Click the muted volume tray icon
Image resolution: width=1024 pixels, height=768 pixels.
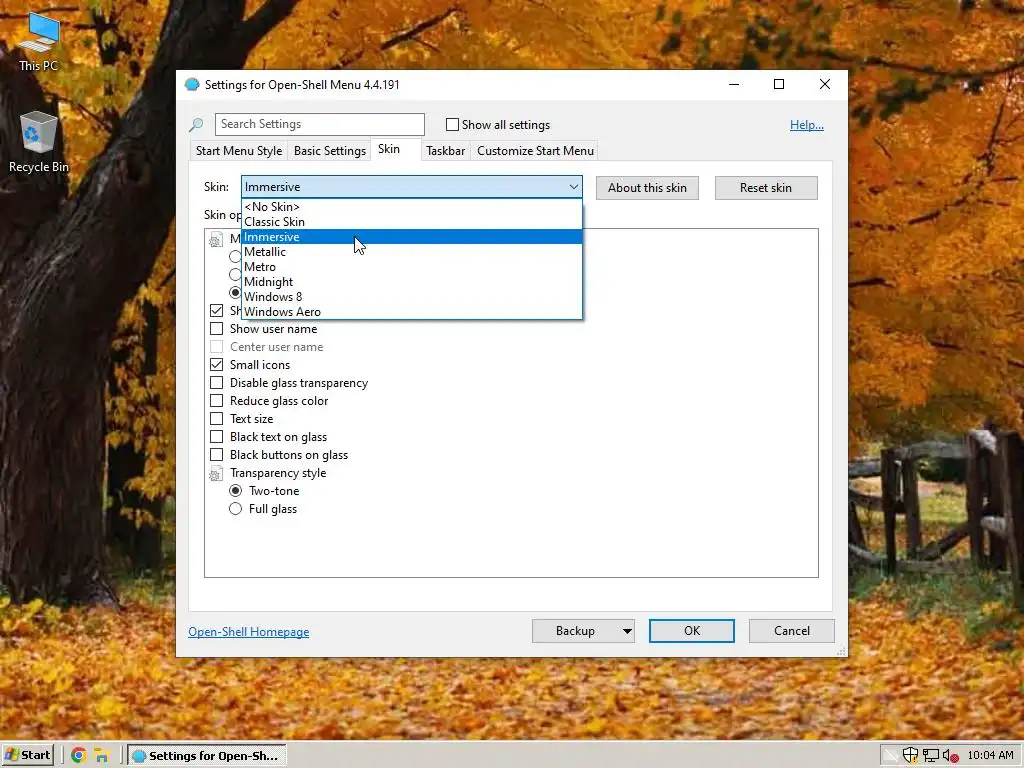pyautogui.click(x=950, y=755)
